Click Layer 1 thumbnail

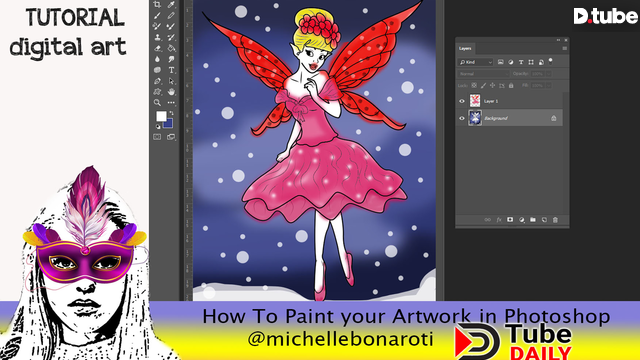point(475,100)
